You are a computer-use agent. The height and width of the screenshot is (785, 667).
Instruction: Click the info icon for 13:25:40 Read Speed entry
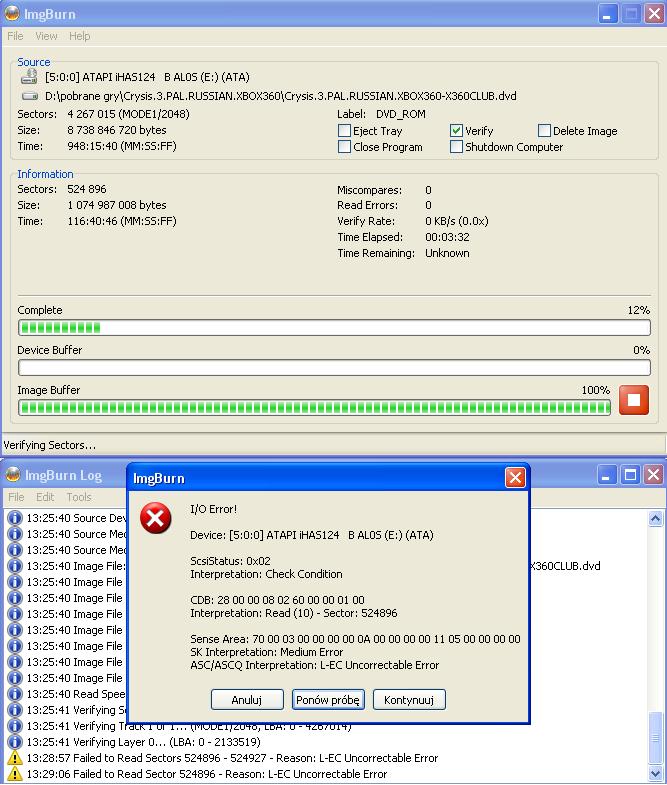point(14,694)
